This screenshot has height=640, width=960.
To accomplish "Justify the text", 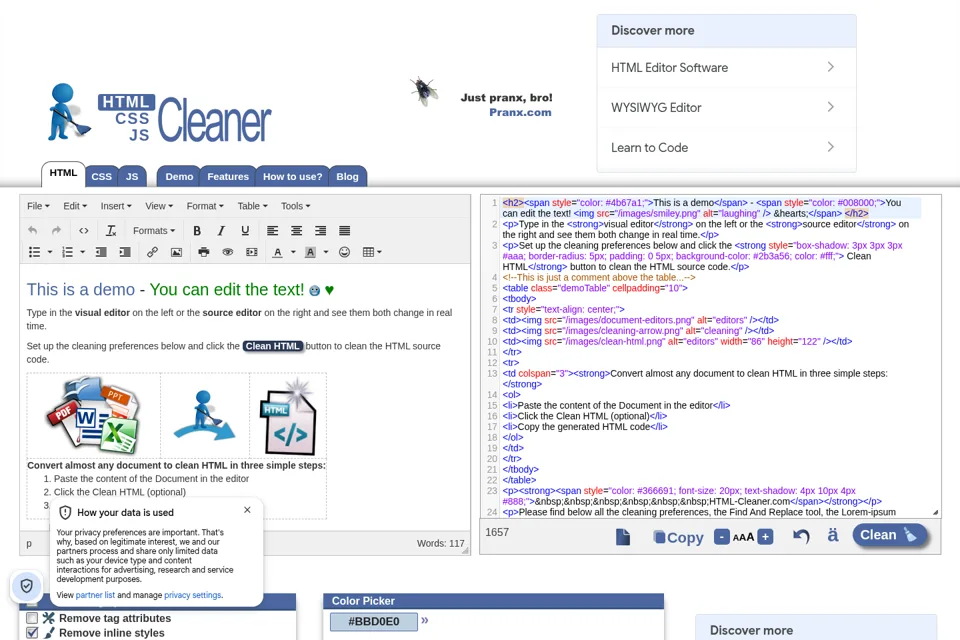I will coord(345,231).
